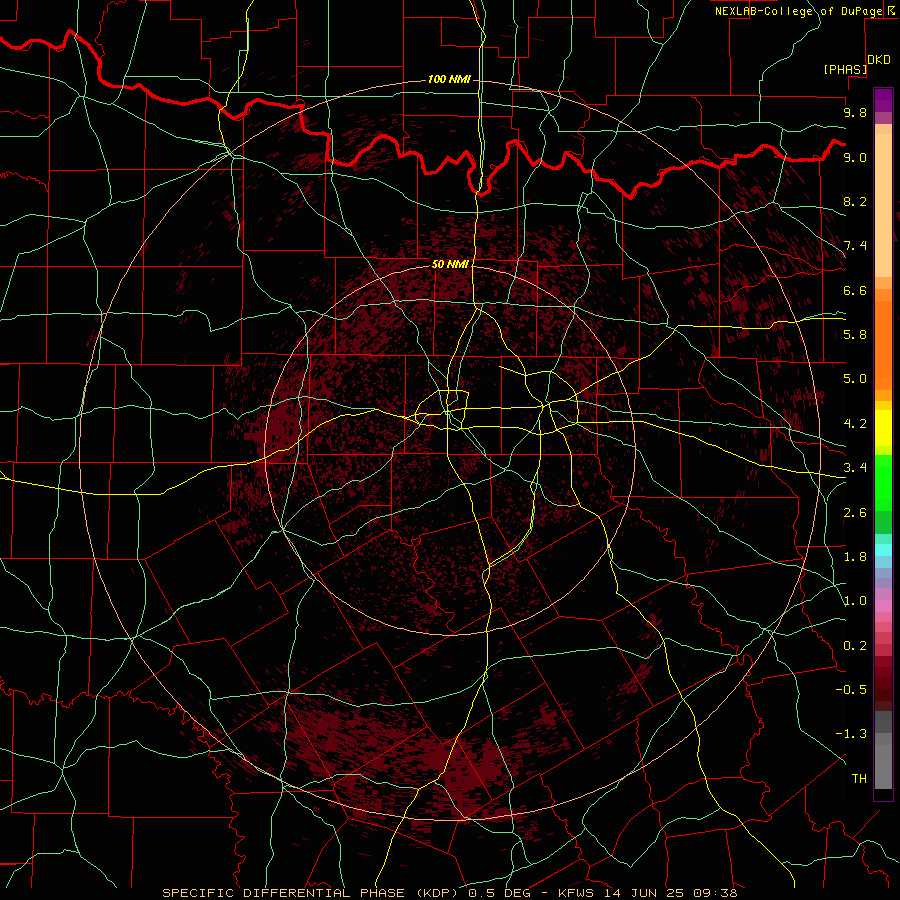The width and height of the screenshot is (900, 900).
Task: Pick the gray bottom color bar segment
Action: click(883, 766)
